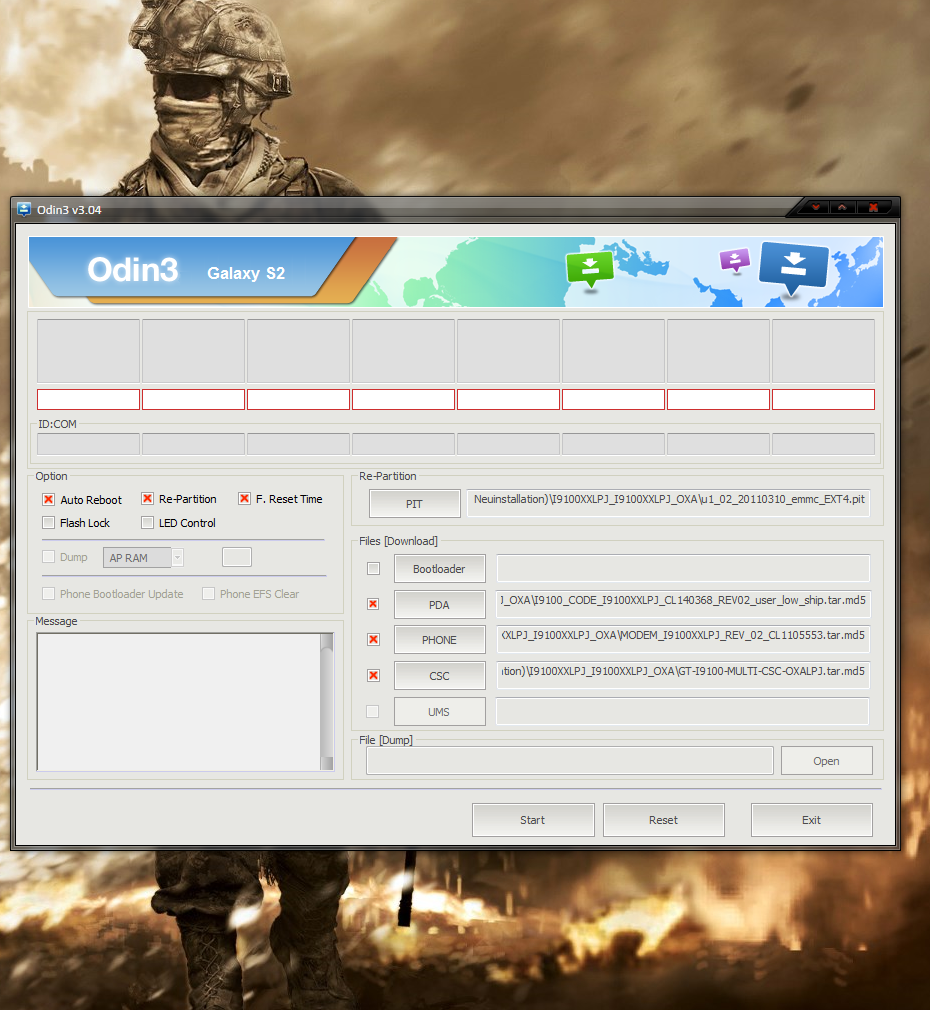Enable the Bootloader file checkbox
The width and height of the screenshot is (930, 1010).
[x=373, y=568]
